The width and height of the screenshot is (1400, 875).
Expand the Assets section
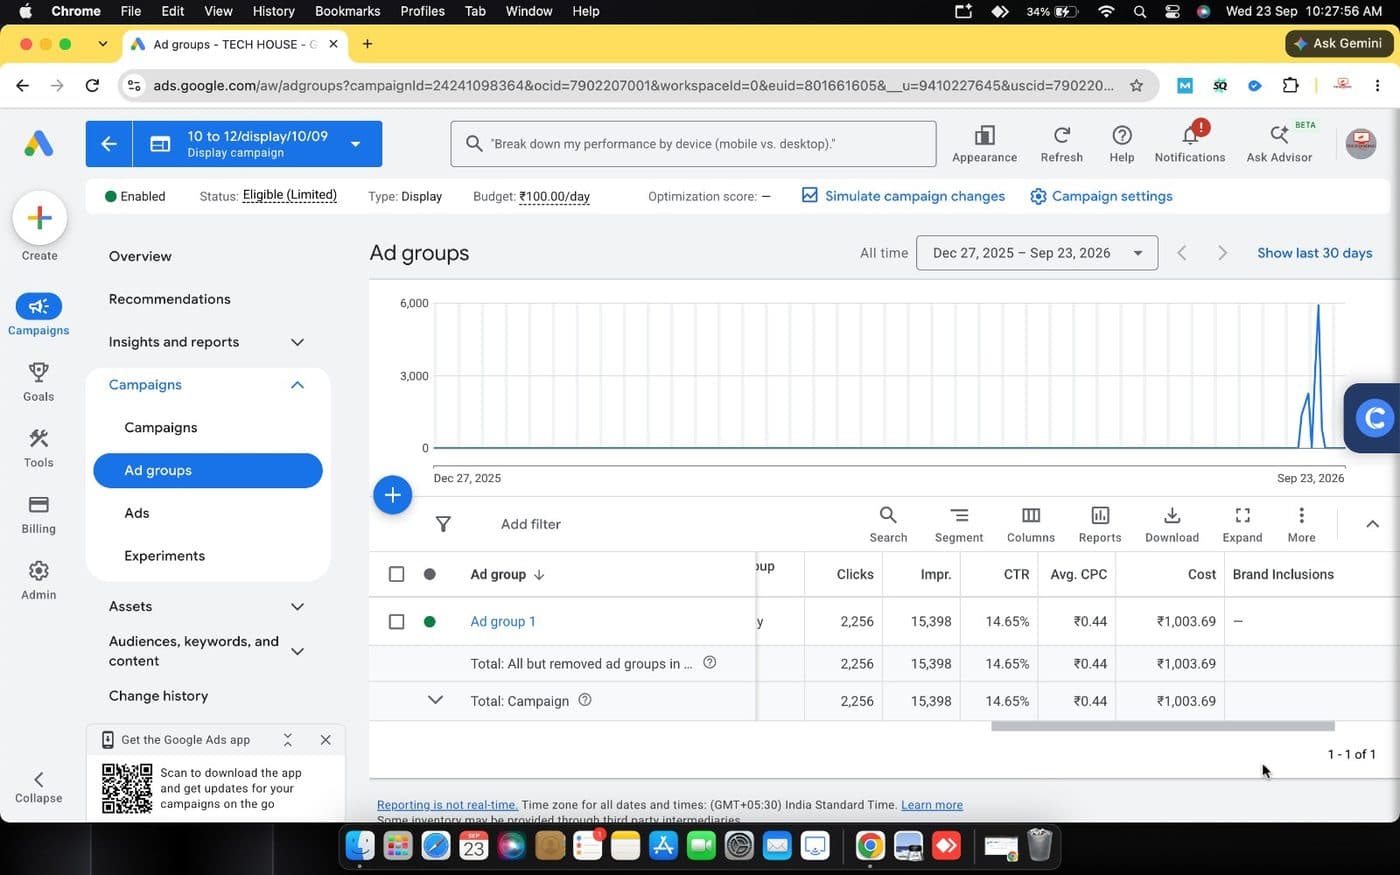(297, 607)
